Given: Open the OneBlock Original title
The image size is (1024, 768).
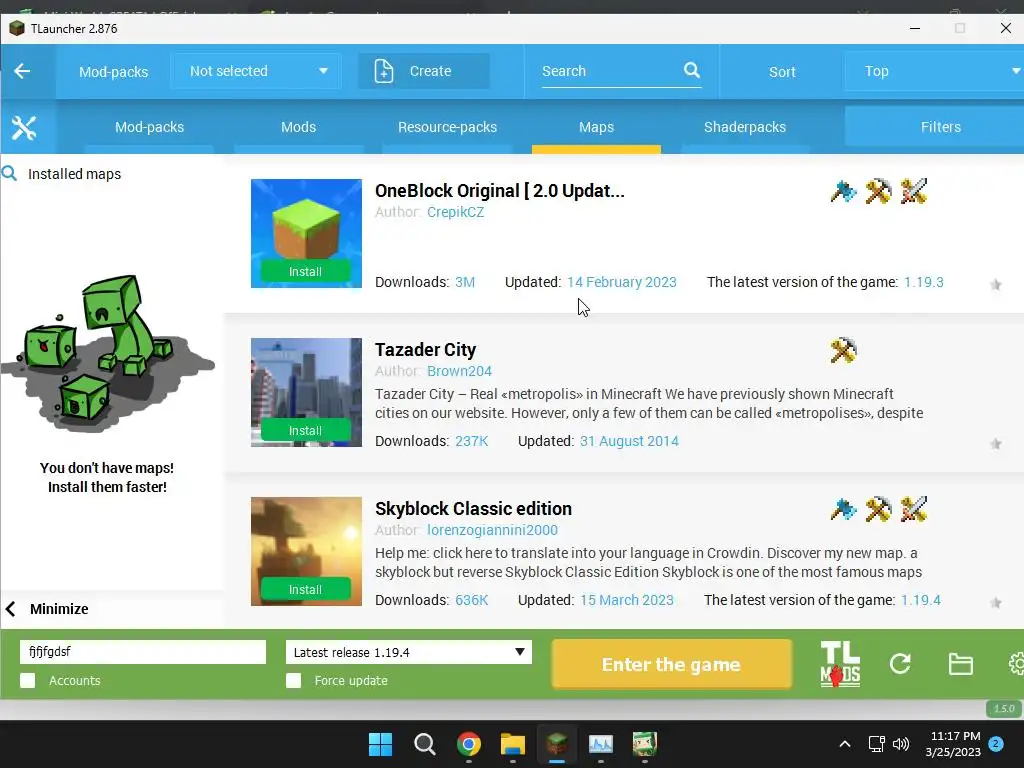Looking at the screenshot, I should [x=500, y=191].
